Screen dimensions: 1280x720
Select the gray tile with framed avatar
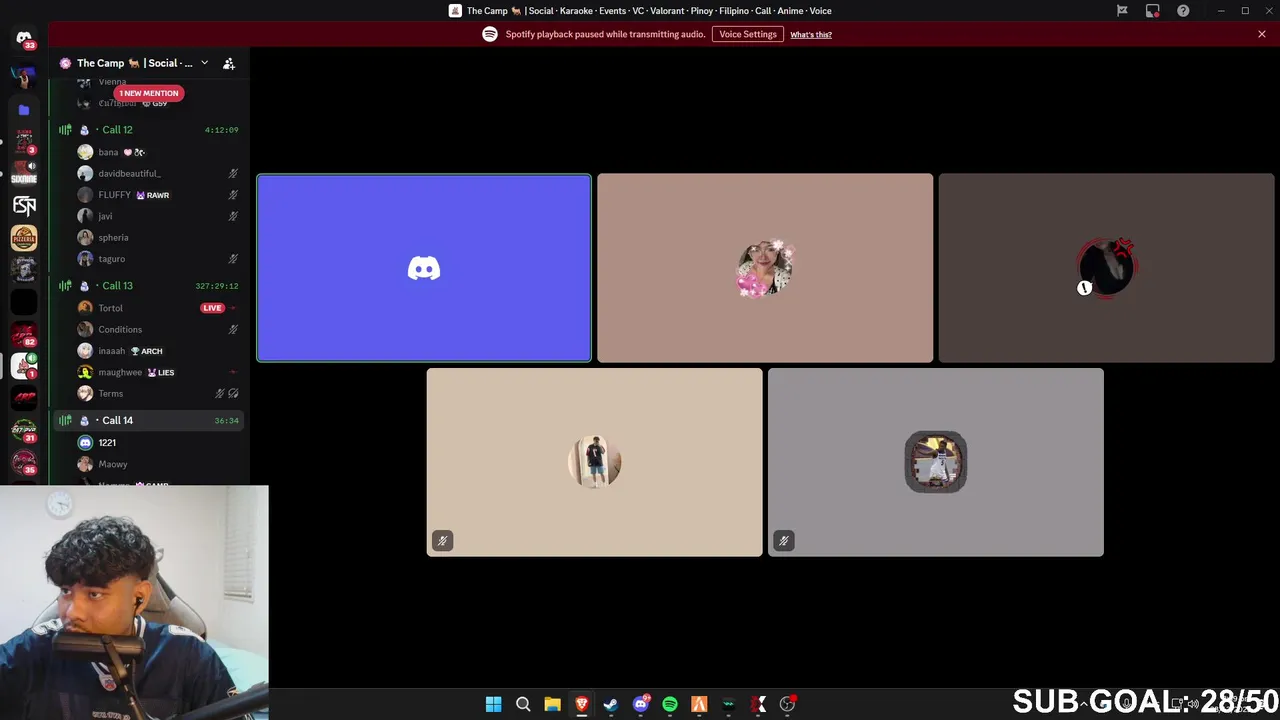click(x=936, y=462)
